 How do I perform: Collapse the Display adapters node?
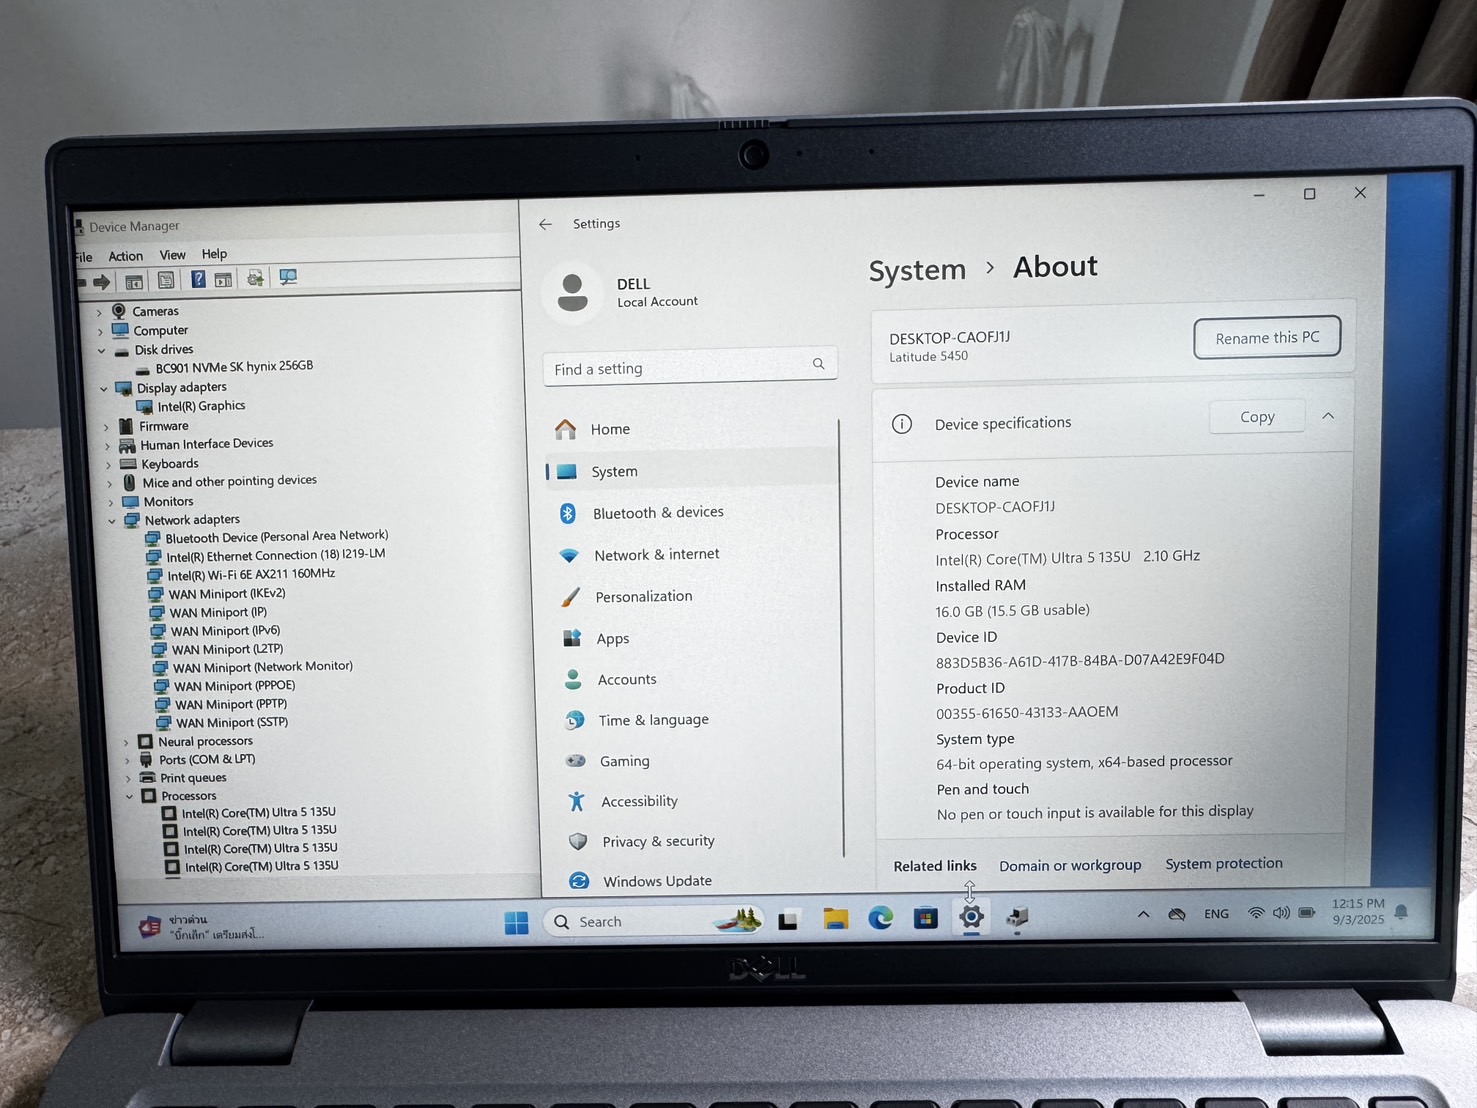point(104,389)
